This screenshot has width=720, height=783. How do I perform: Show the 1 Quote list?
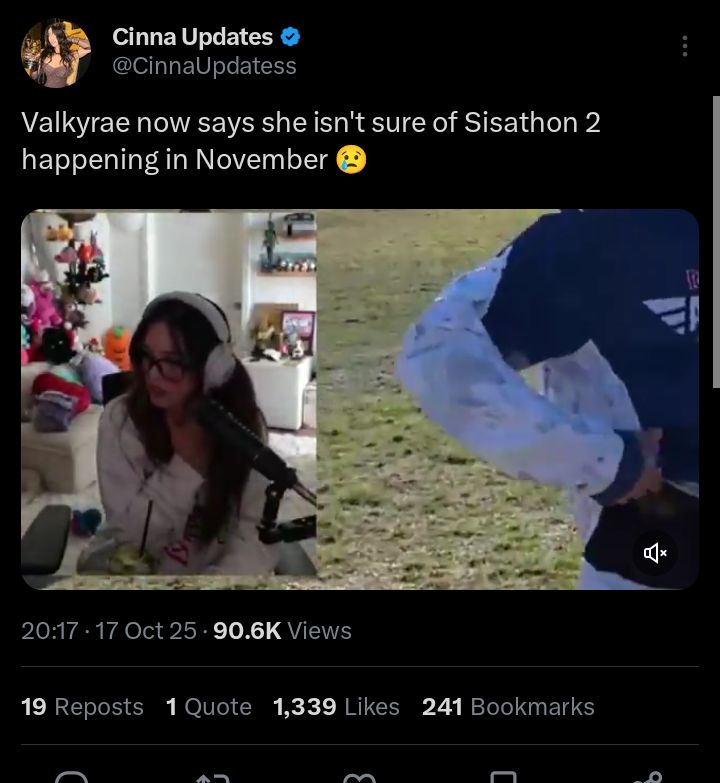coord(209,707)
